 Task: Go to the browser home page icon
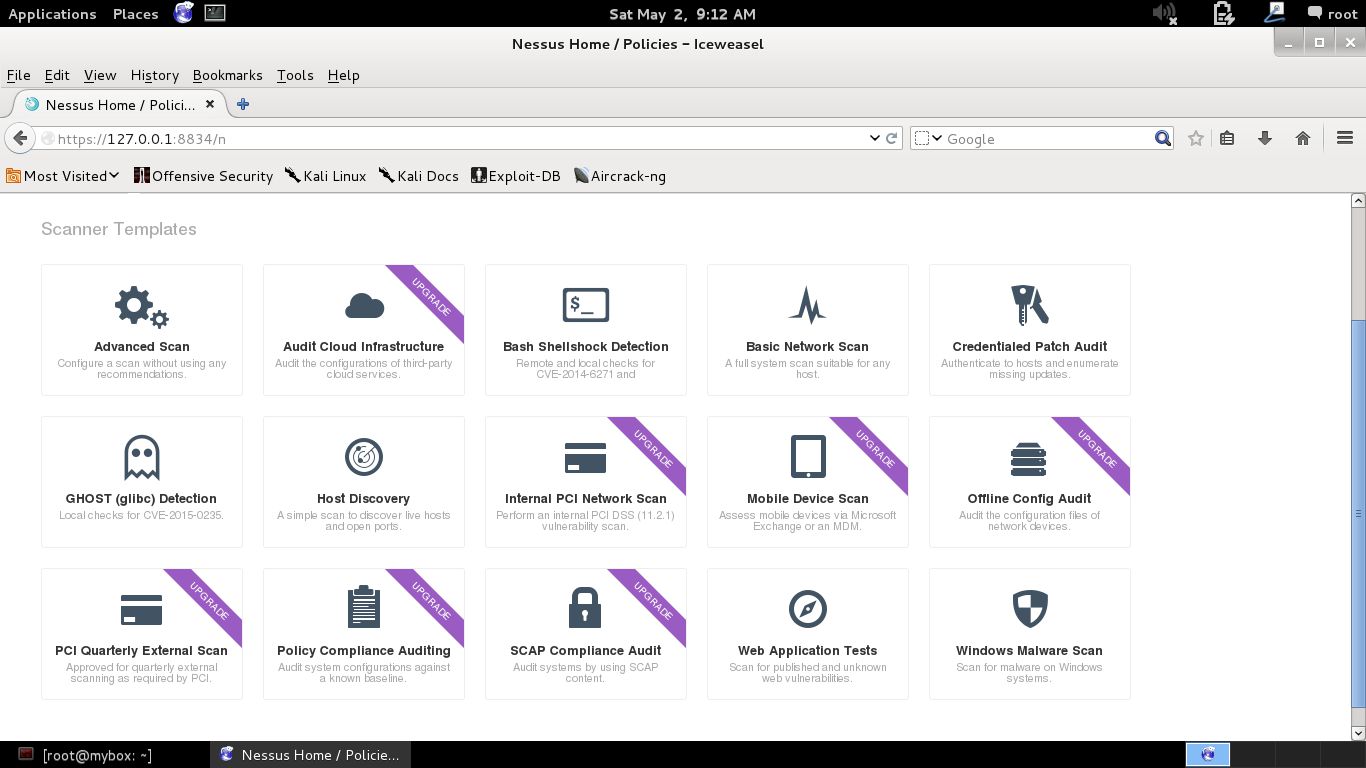tap(1303, 139)
